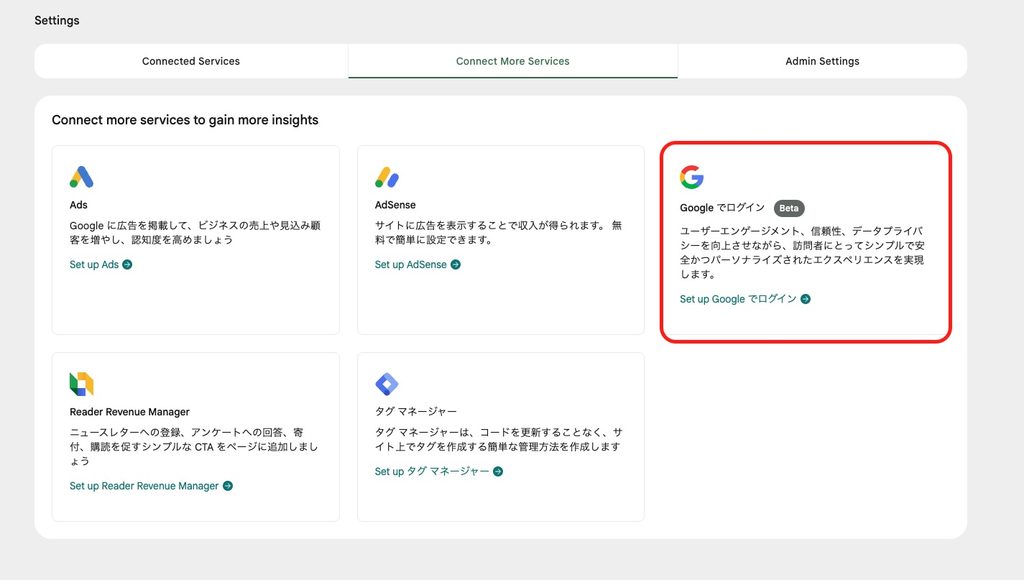Select the Connect More Services tab
This screenshot has height=580, width=1024.
[513, 61]
